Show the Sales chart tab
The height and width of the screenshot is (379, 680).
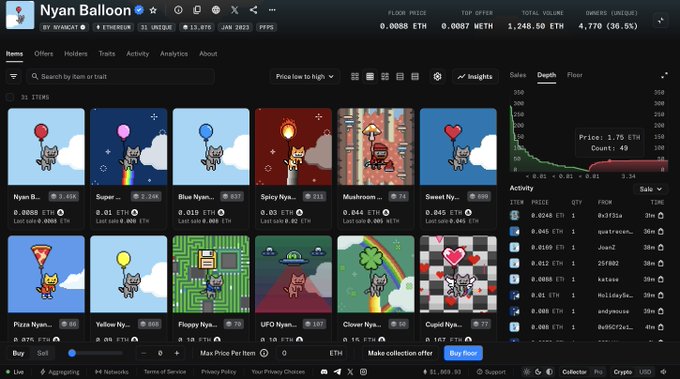click(x=518, y=75)
